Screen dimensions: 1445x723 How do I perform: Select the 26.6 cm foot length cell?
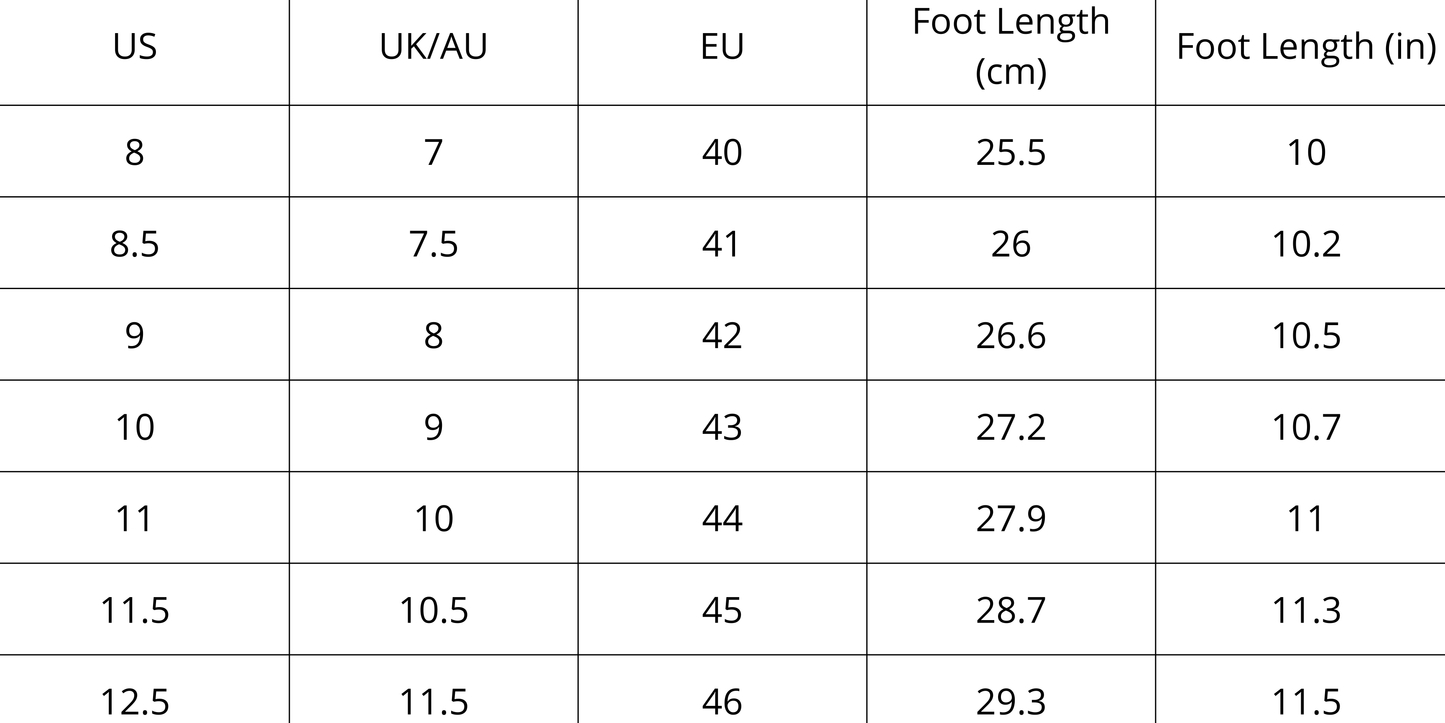coord(1010,335)
